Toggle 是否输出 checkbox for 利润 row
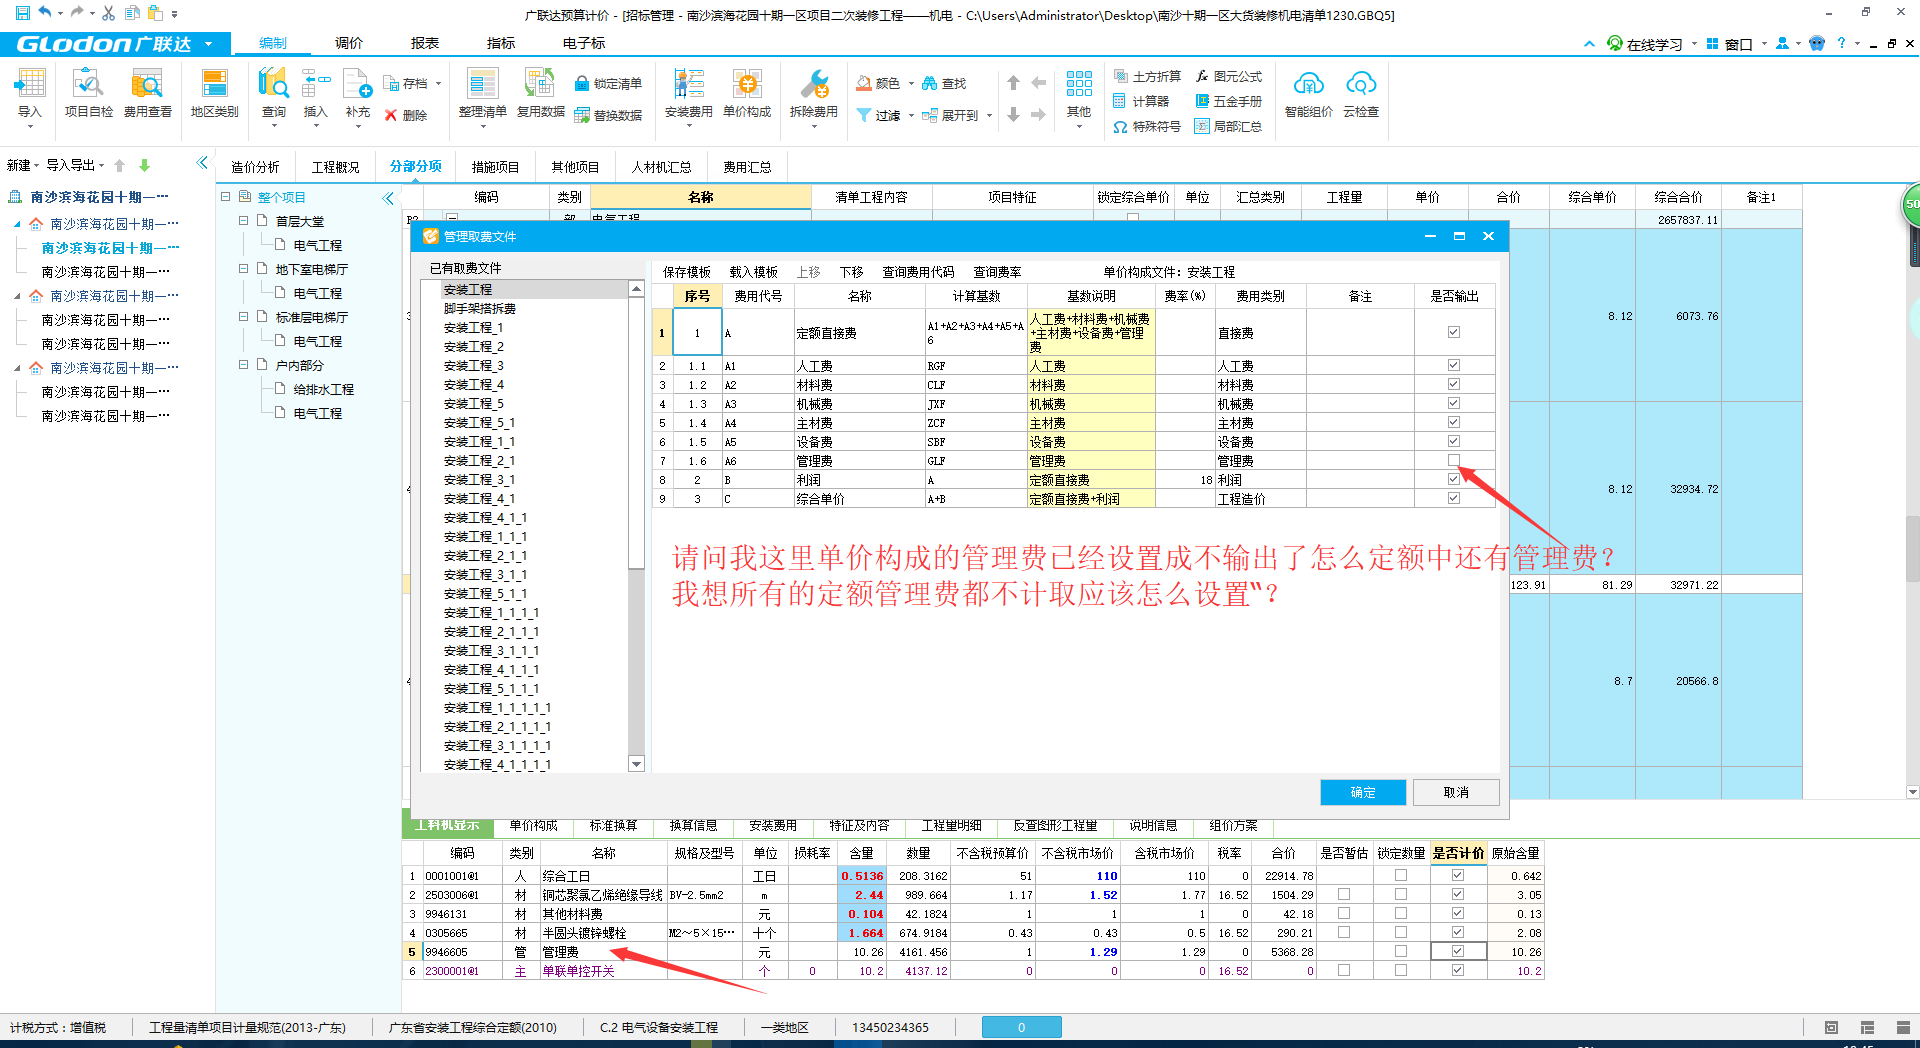Image resolution: width=1920 pixels, height=1048 pixels. tap(1454, 480)
